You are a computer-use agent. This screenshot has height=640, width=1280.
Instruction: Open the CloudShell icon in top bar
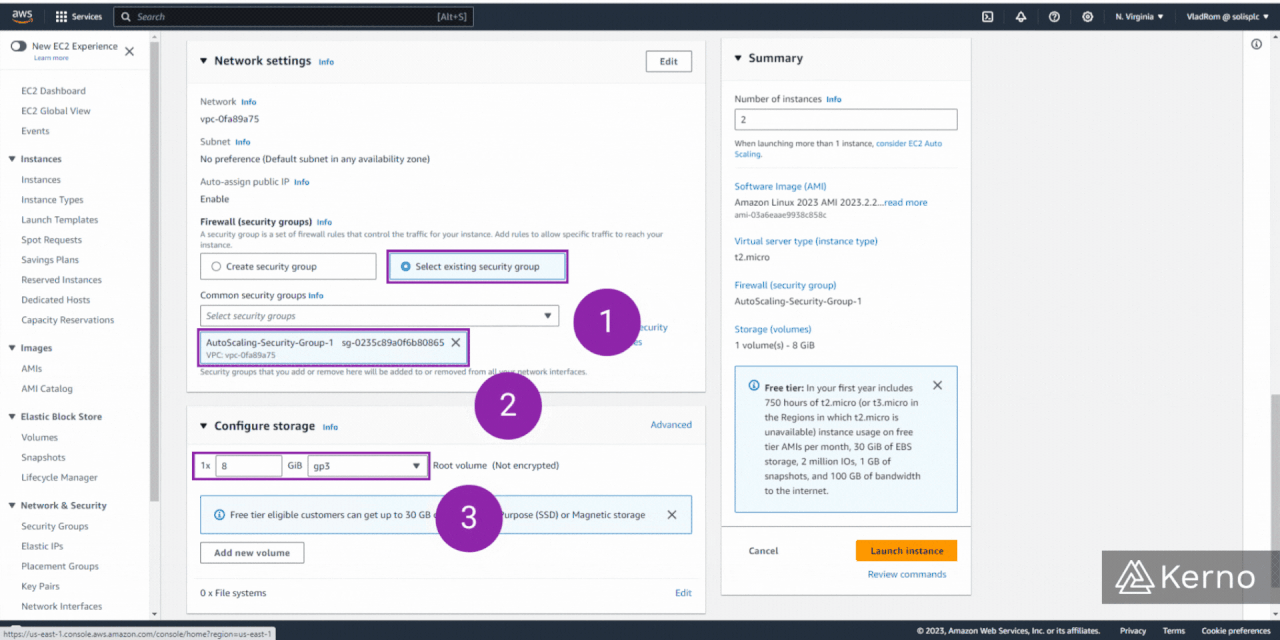[x=987, y=17]
